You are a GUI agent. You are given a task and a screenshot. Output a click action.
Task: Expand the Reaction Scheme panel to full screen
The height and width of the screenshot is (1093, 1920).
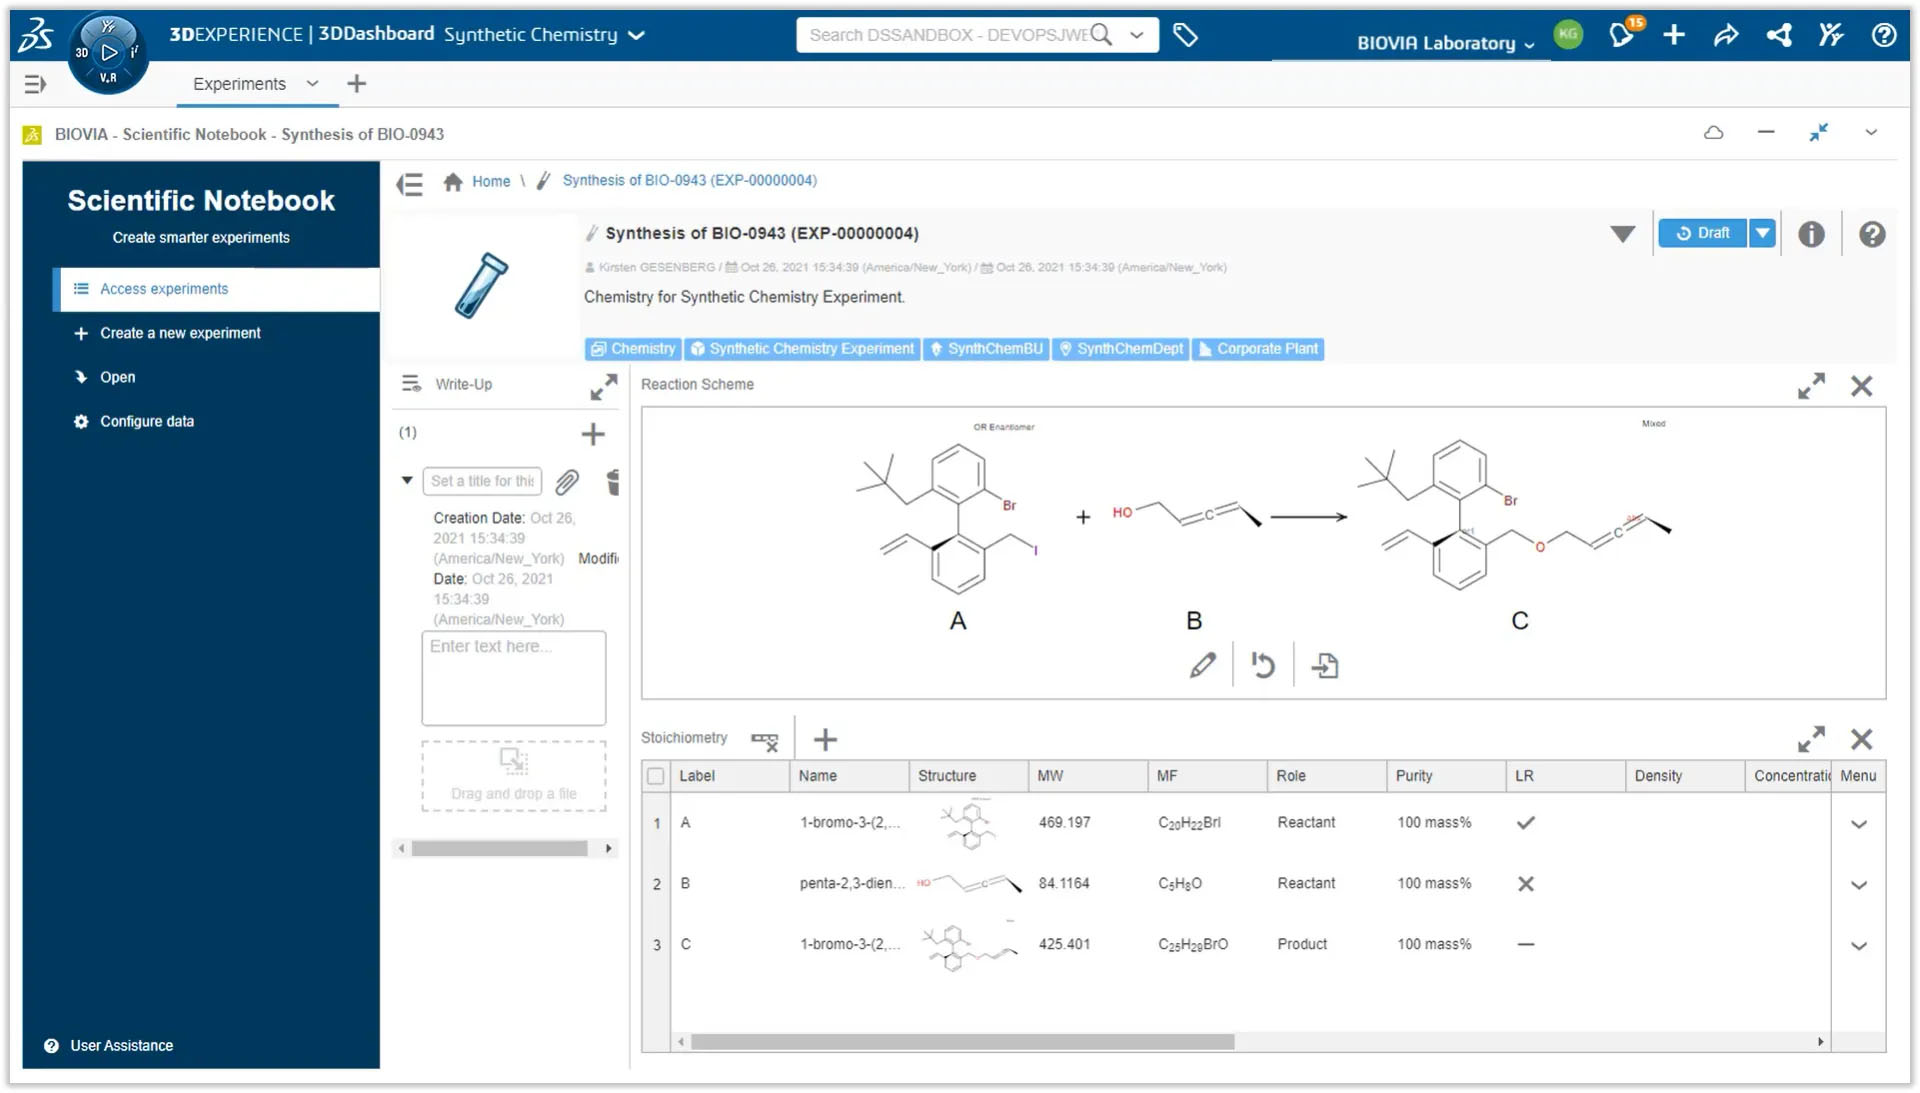click(x=1810, y=385)
